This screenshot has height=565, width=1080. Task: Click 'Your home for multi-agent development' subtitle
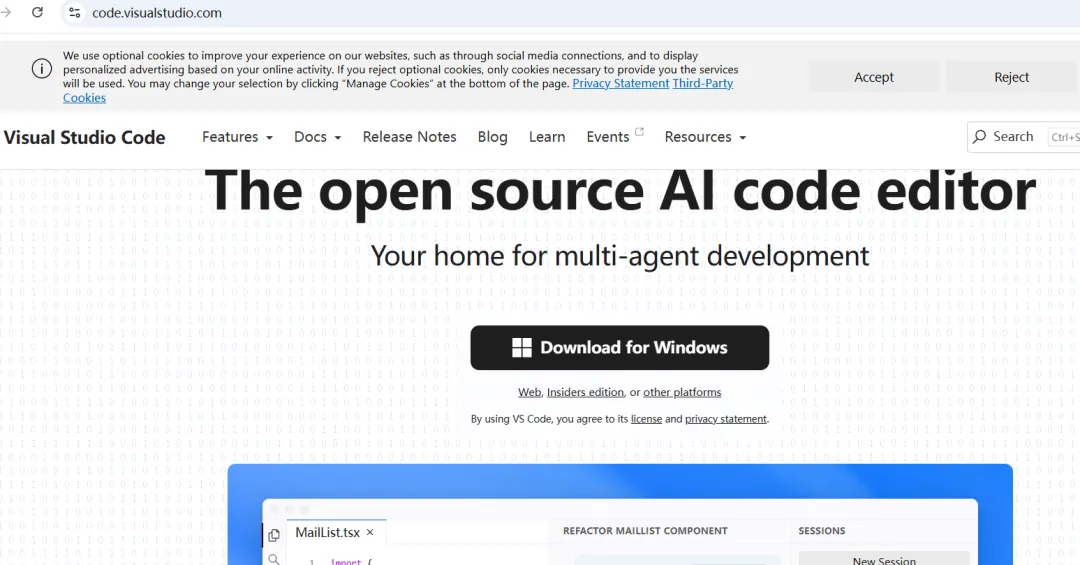[620, 256]
